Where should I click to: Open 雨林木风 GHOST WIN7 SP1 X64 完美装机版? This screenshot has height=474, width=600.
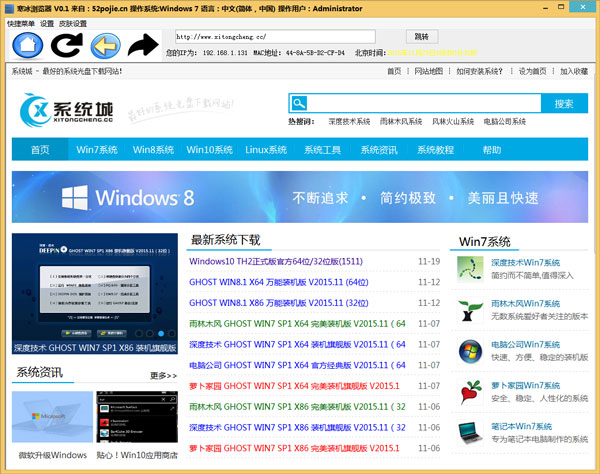(x=297, y=324)
